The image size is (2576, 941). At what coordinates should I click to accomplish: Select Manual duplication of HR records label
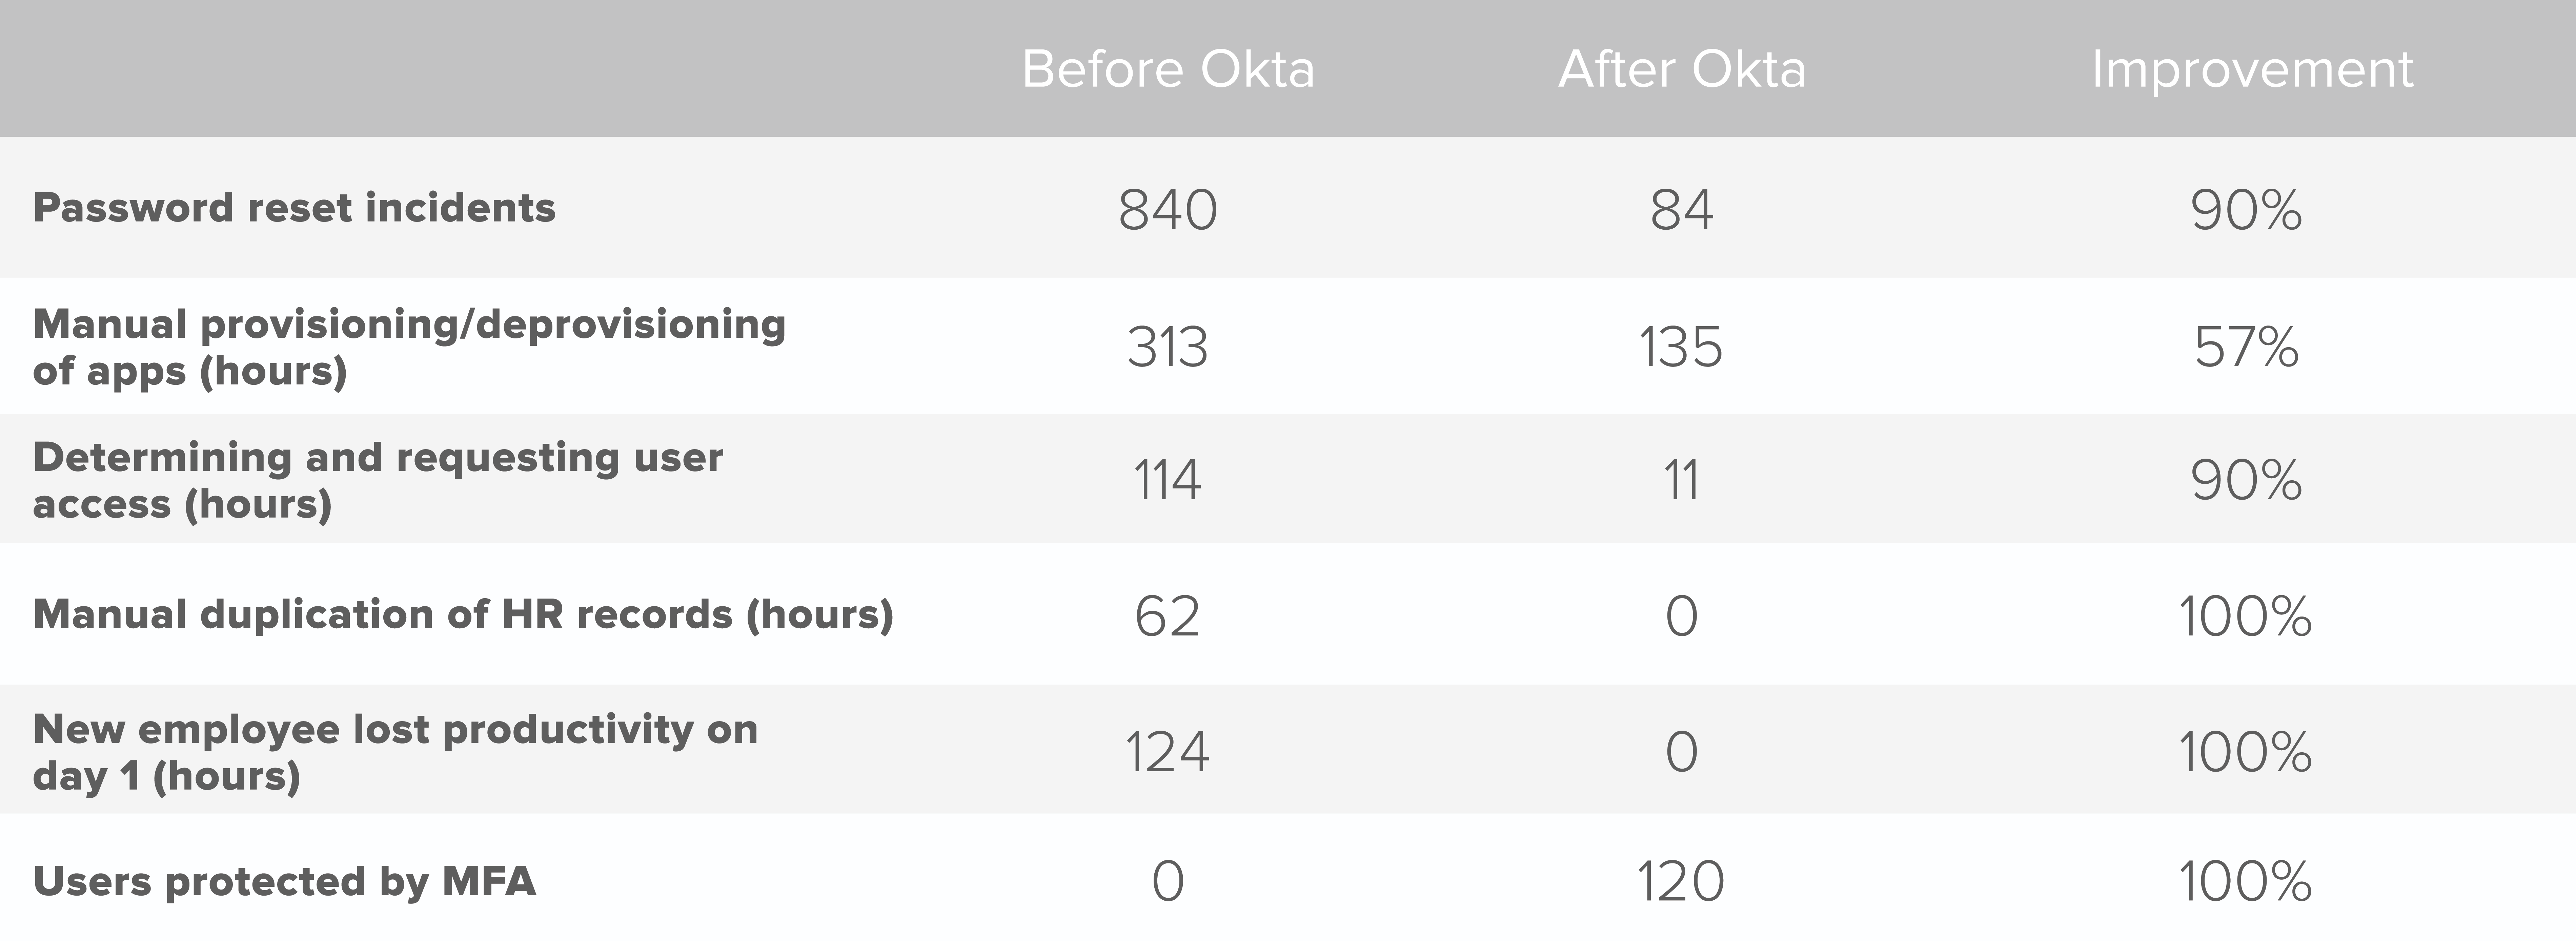463,614
